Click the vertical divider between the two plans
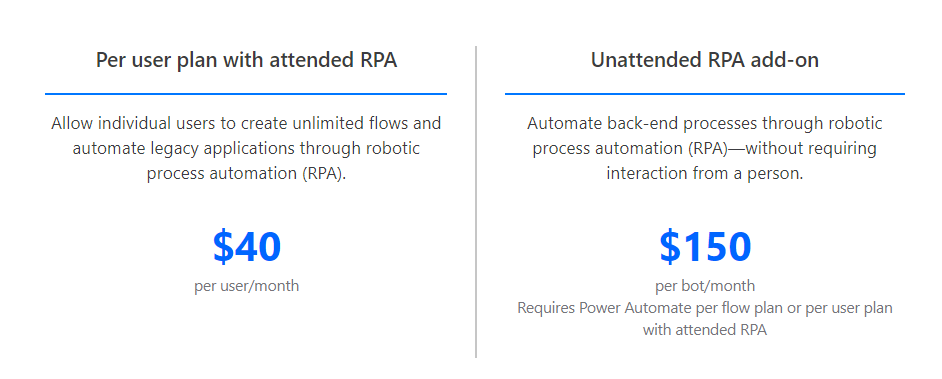This screenshot has width=942, height=379. tap(476, 202)
